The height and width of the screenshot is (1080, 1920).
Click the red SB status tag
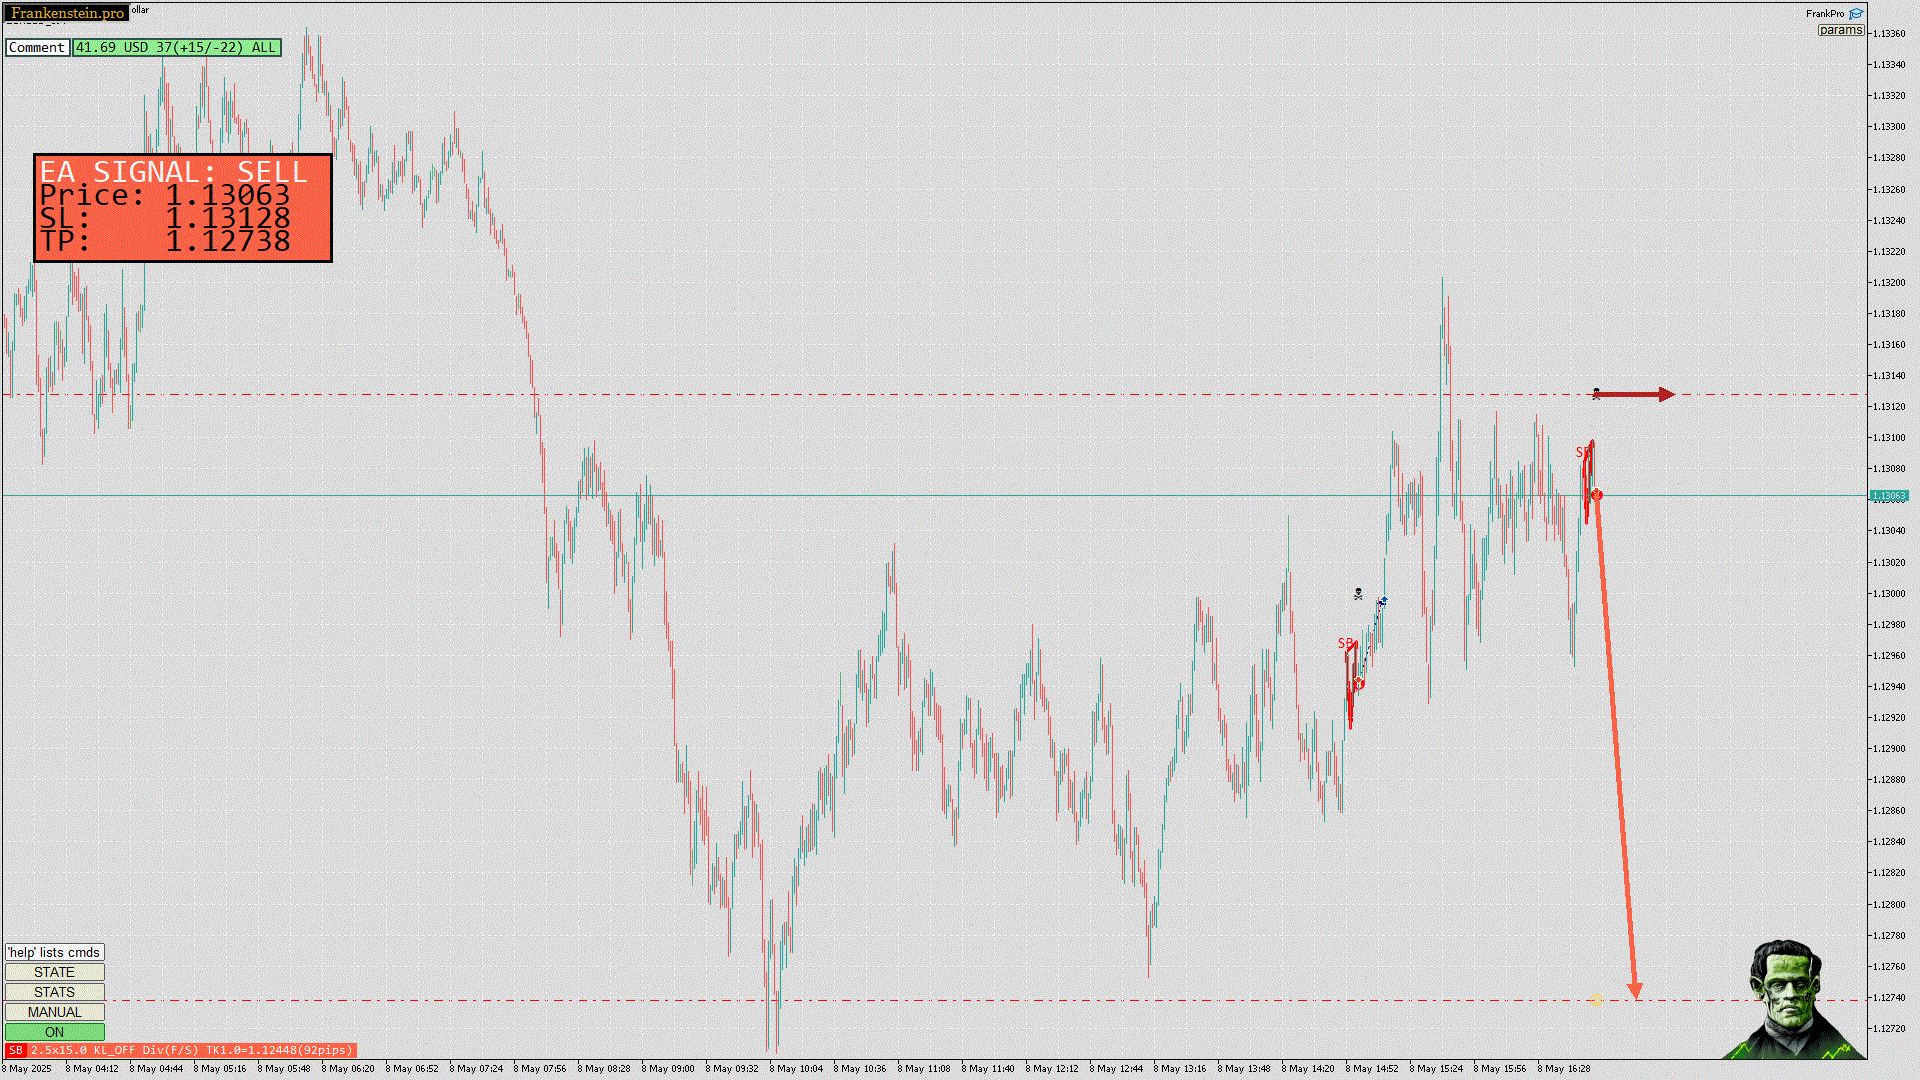(15, 1050)
